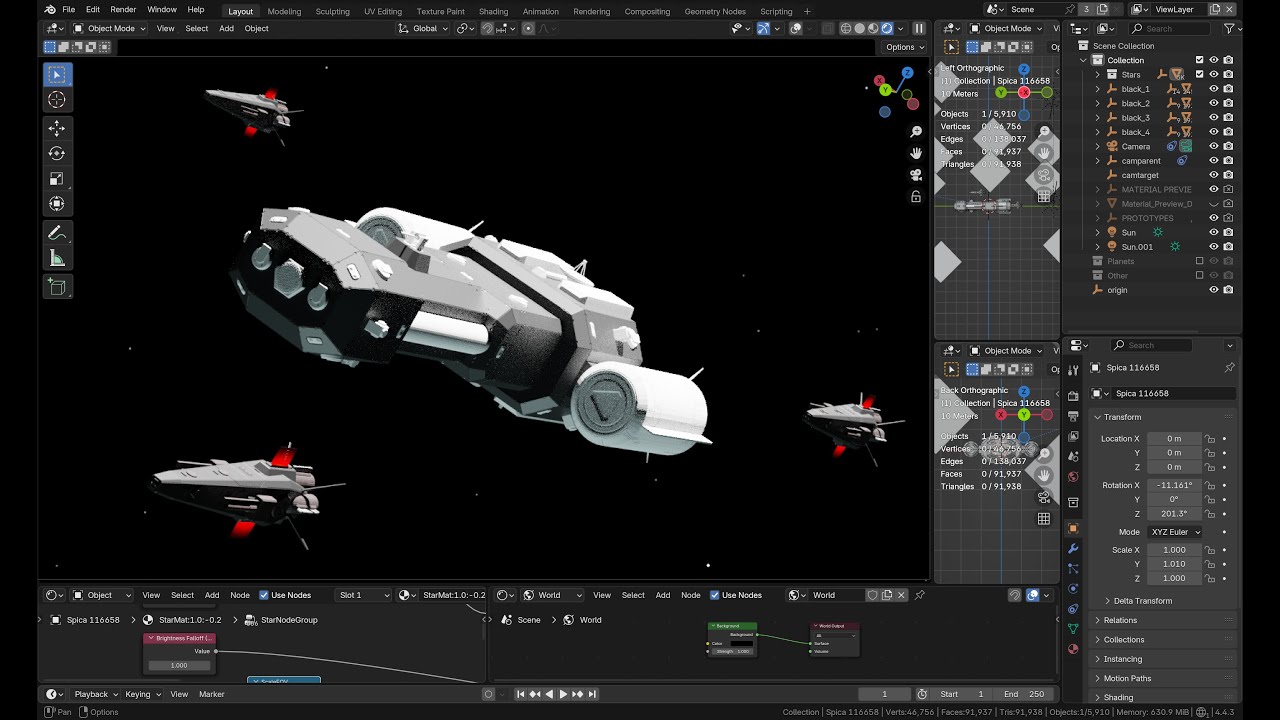Select the Select Box tool
Viewport: 1280px width, 720px height.
tap(57, 75)
